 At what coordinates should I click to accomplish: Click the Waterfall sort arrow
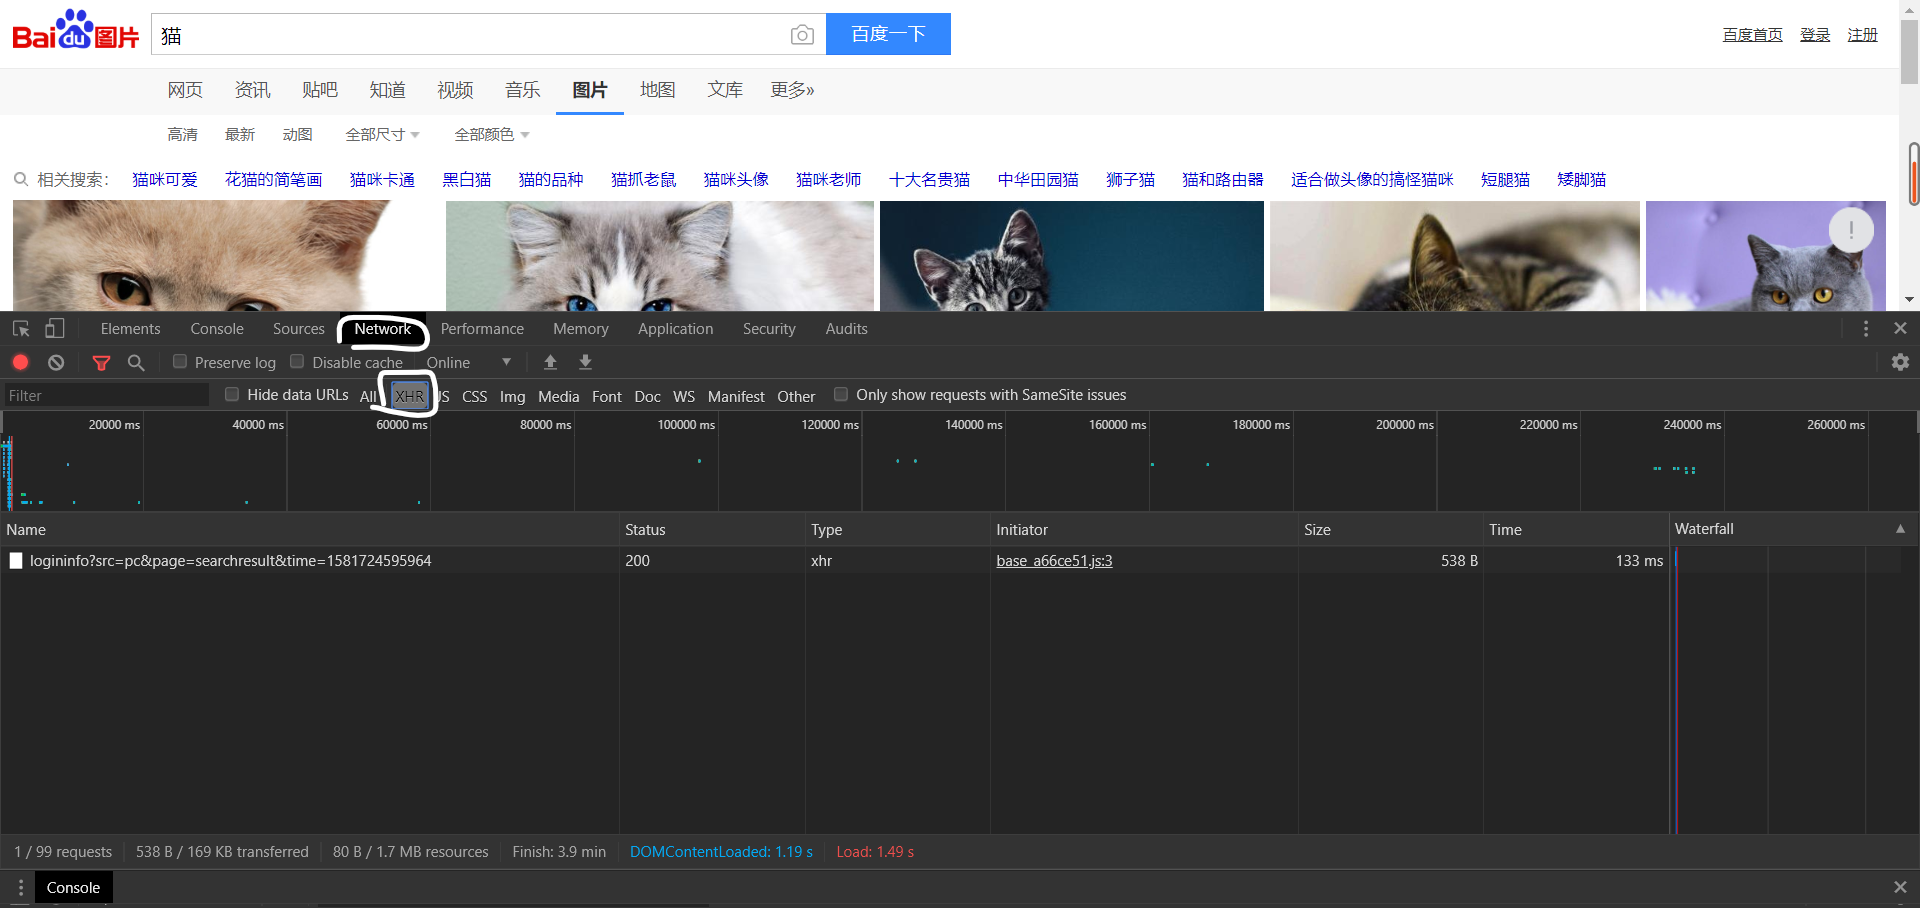click(x=1900, y=529)
